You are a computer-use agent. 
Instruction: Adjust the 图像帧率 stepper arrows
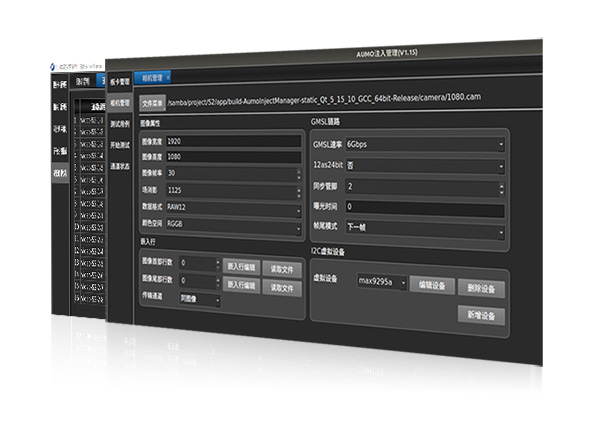click(299, 175)
